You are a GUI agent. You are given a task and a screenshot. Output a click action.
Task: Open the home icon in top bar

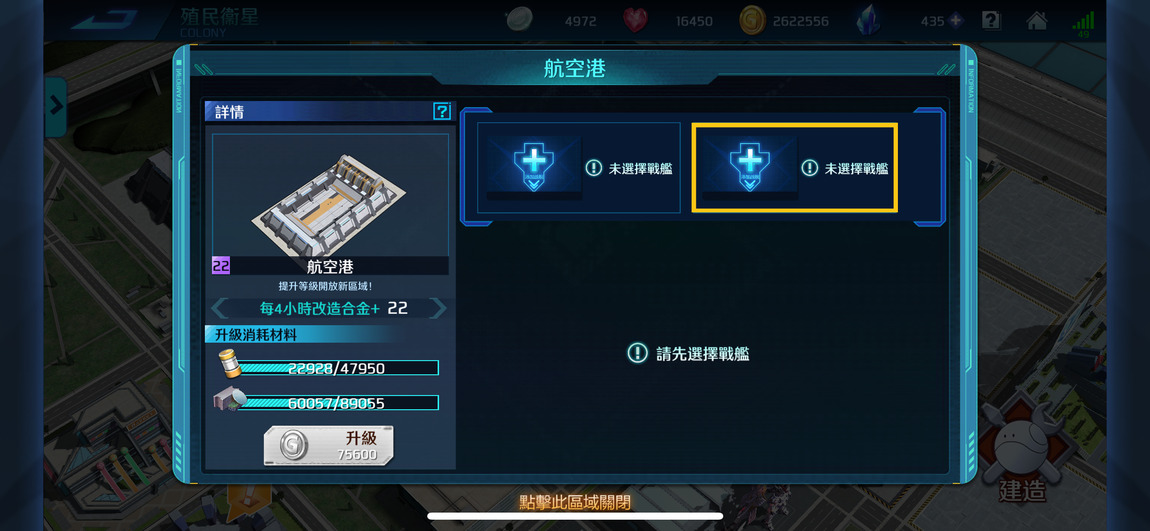1036,21
